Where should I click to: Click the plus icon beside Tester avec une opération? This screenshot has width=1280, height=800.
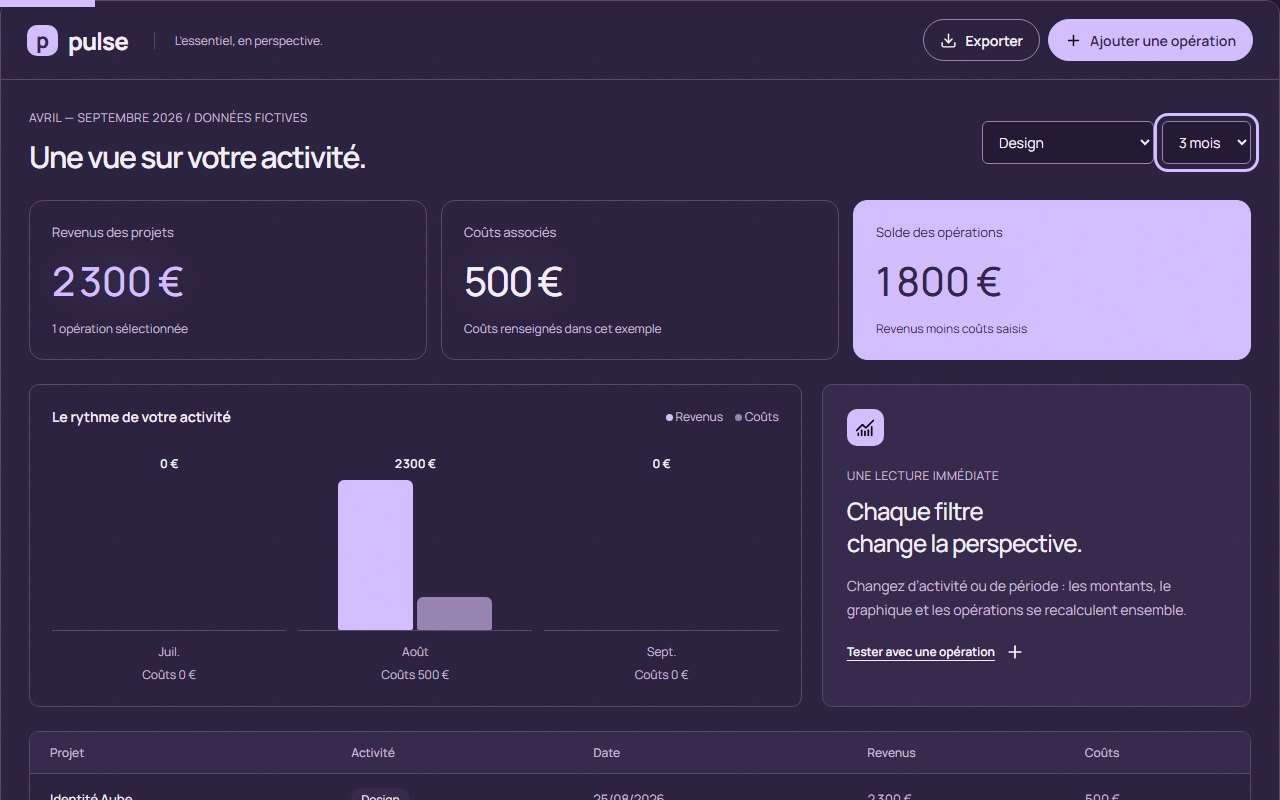pos(1015,652)
